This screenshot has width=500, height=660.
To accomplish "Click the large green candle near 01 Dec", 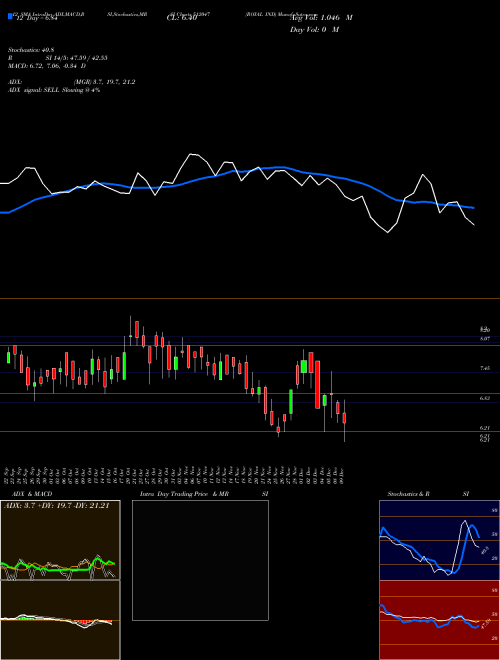I will 304,366.
